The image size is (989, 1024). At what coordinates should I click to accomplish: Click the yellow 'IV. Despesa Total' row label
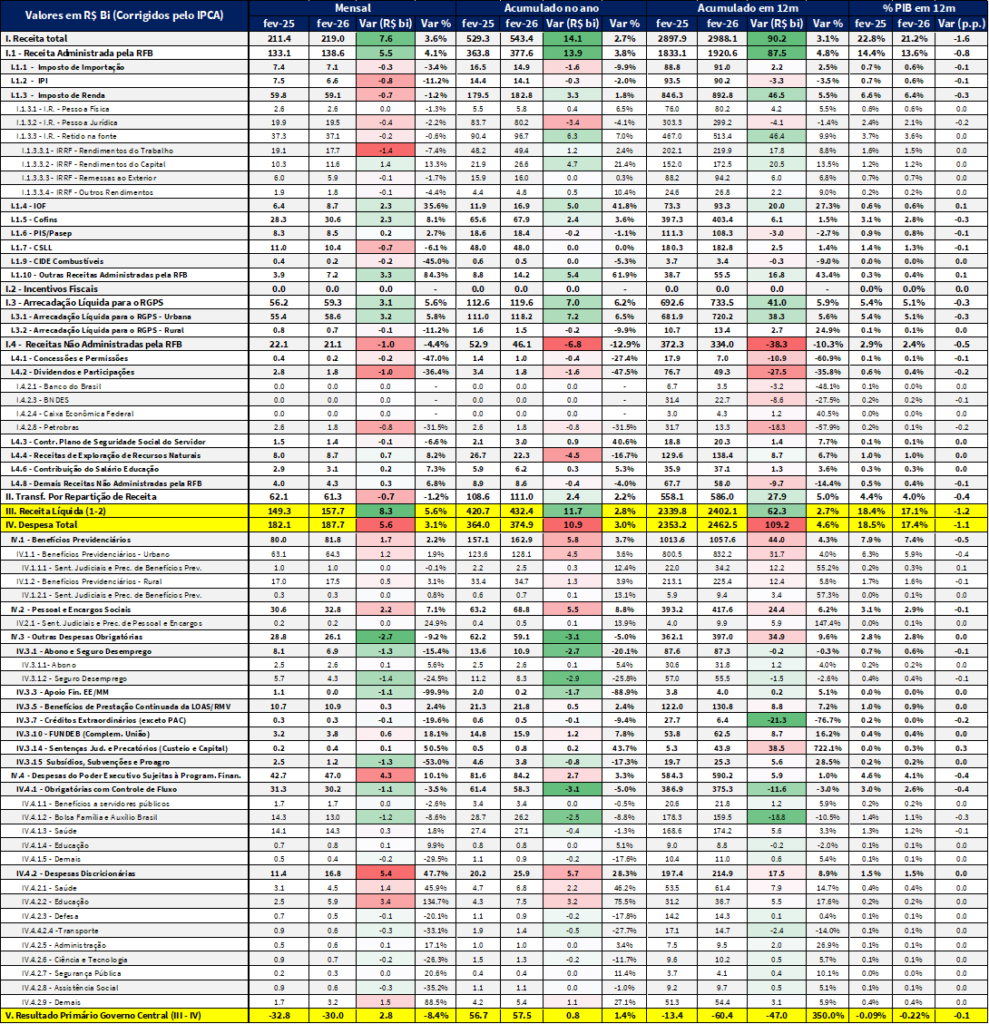coord(49,523)
